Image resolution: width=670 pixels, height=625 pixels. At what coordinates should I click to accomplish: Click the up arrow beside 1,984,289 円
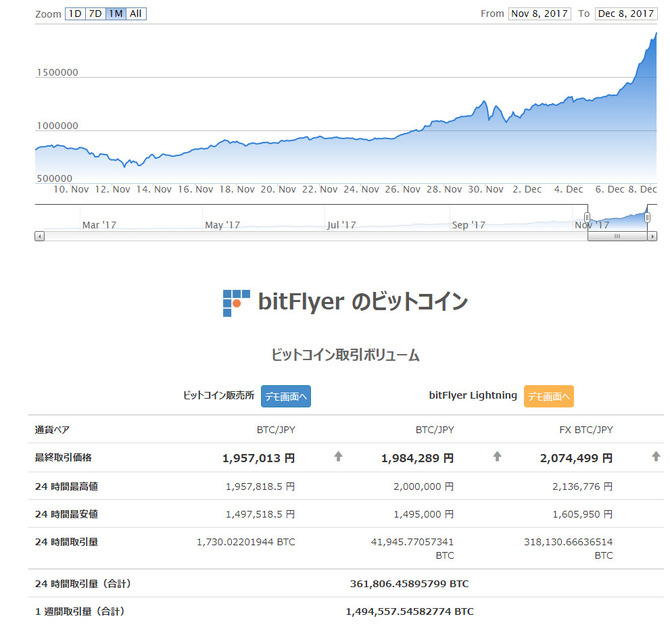(497, 456)
